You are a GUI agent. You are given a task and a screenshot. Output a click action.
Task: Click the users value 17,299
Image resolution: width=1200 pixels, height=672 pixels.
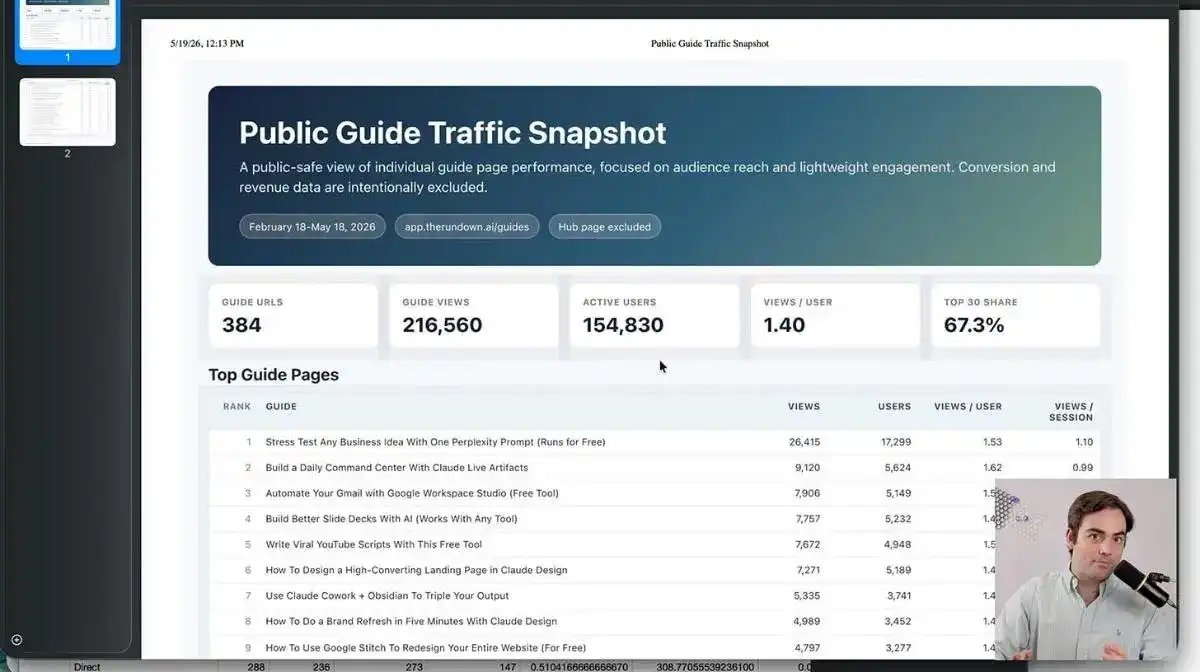pyautogui.click(x=895, y=442)
